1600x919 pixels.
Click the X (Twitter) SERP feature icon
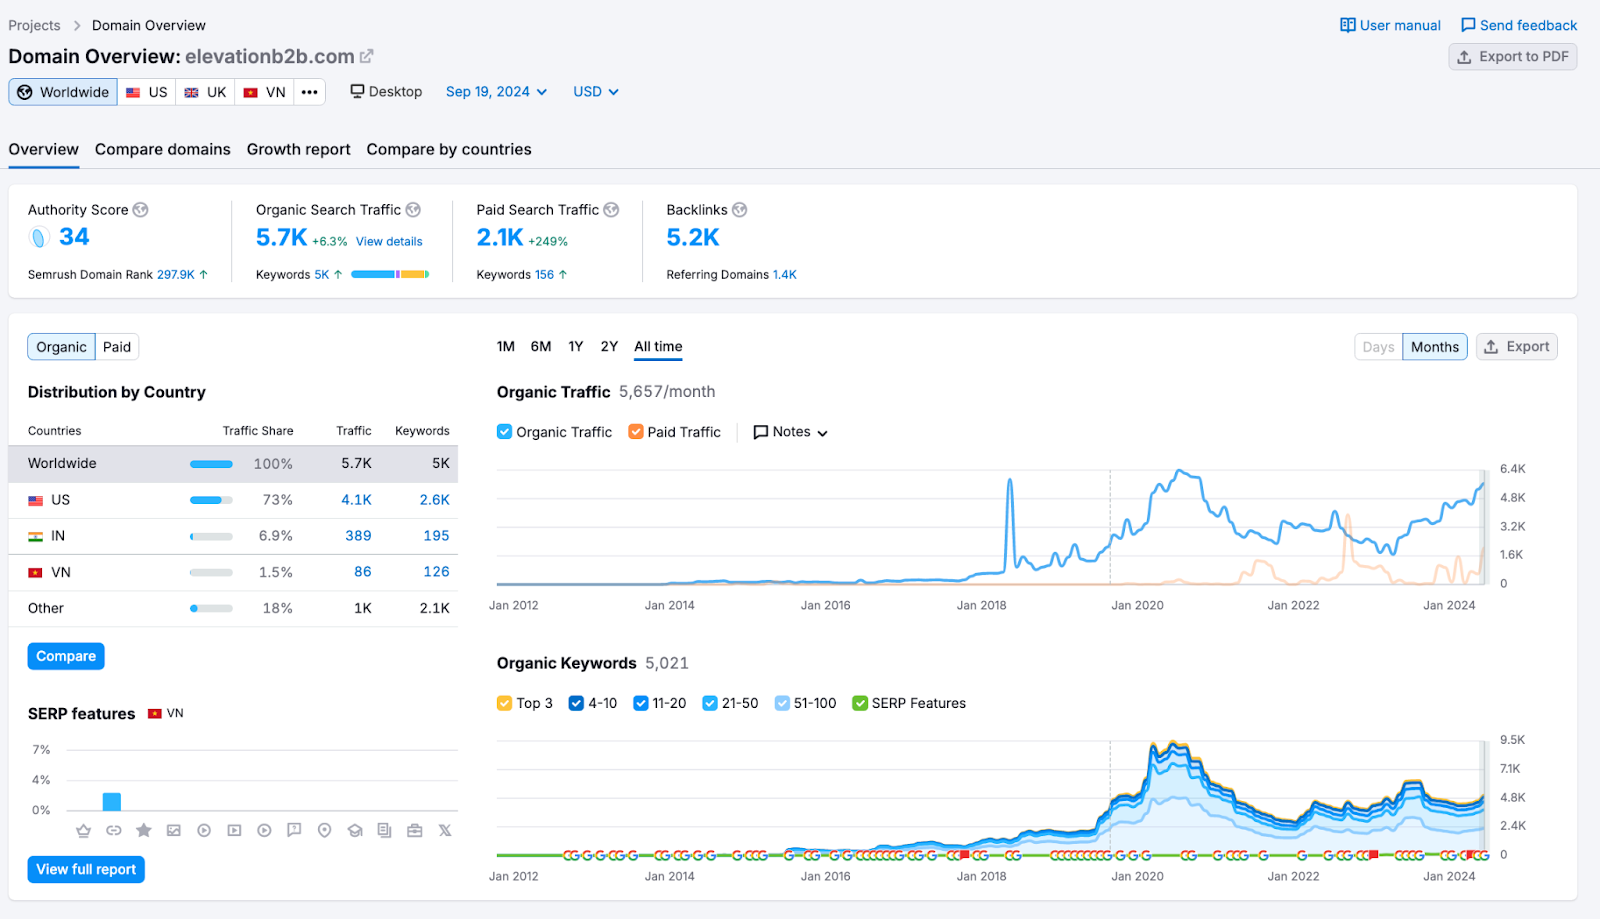pos(445,830)
